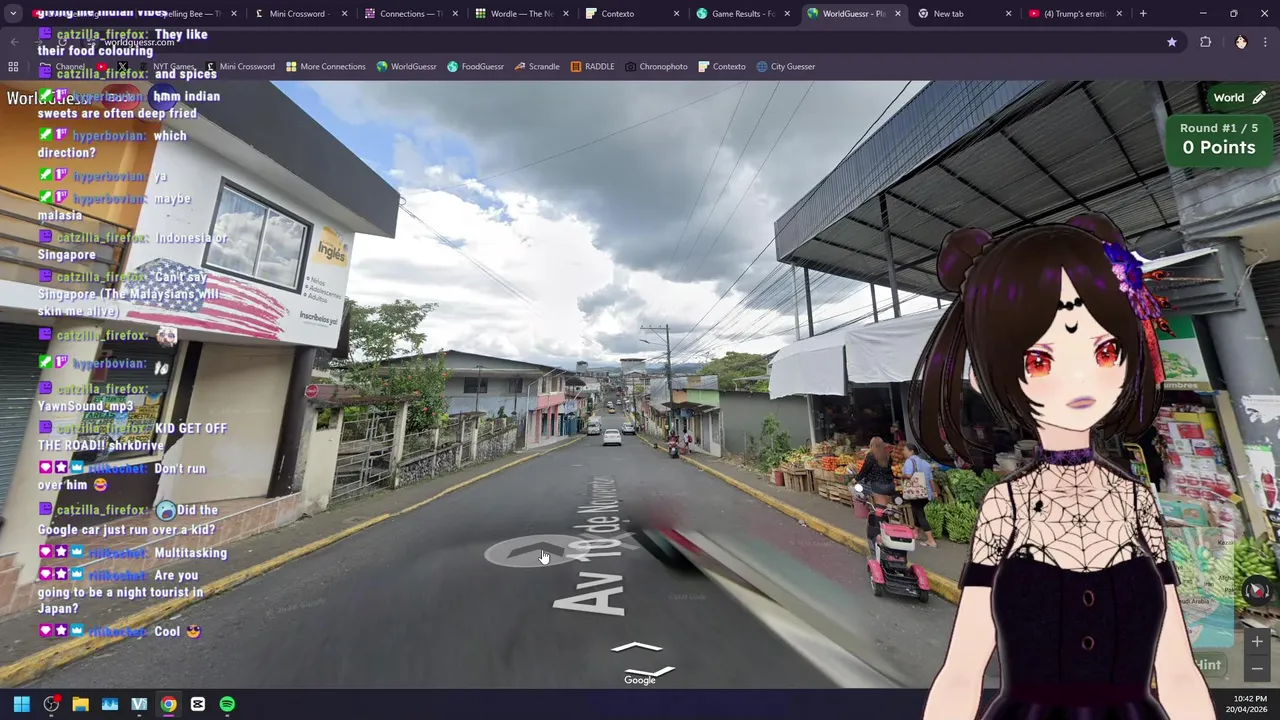Open the Contexto bookmark
The image size is (1280, 720).
721,67
